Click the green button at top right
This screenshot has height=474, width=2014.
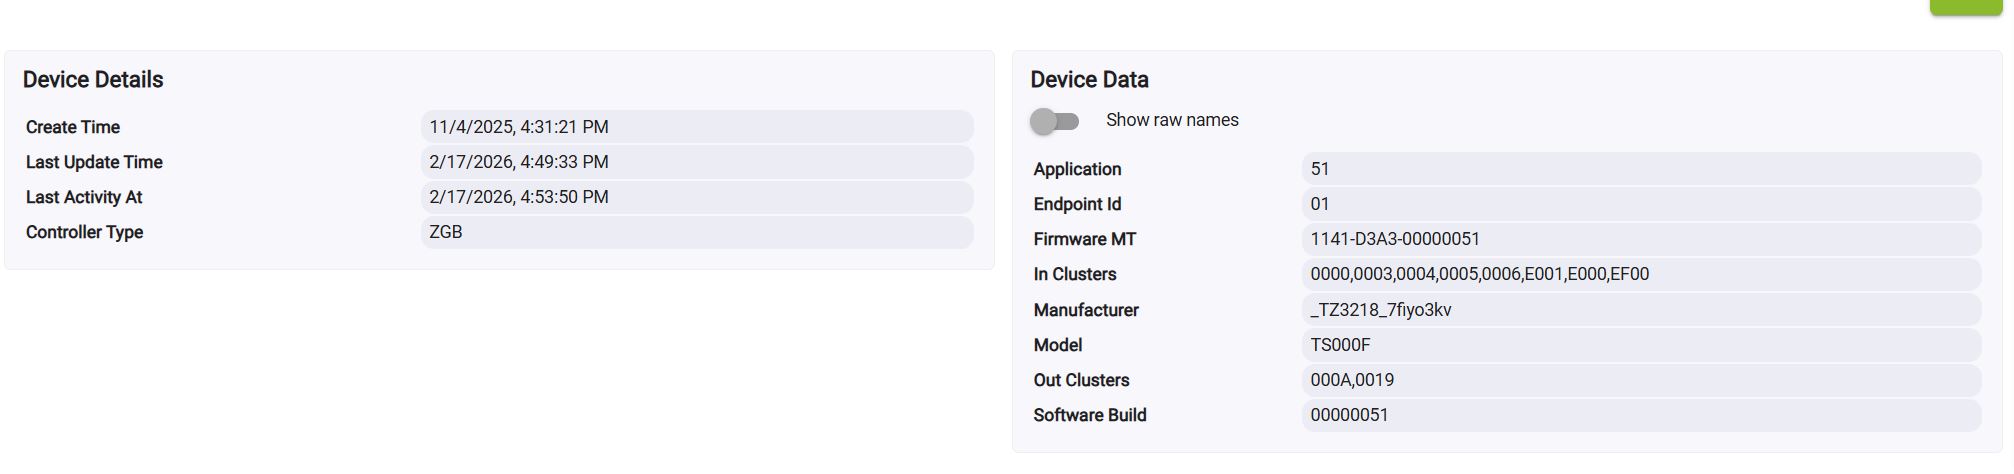(x=1965, y=7)
